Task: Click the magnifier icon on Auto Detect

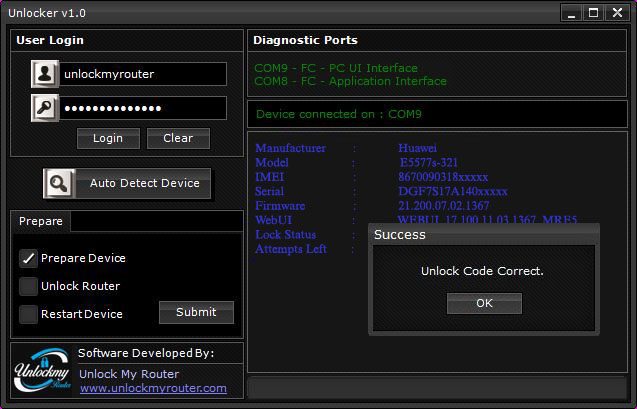Action: click(x=59, y=184)
